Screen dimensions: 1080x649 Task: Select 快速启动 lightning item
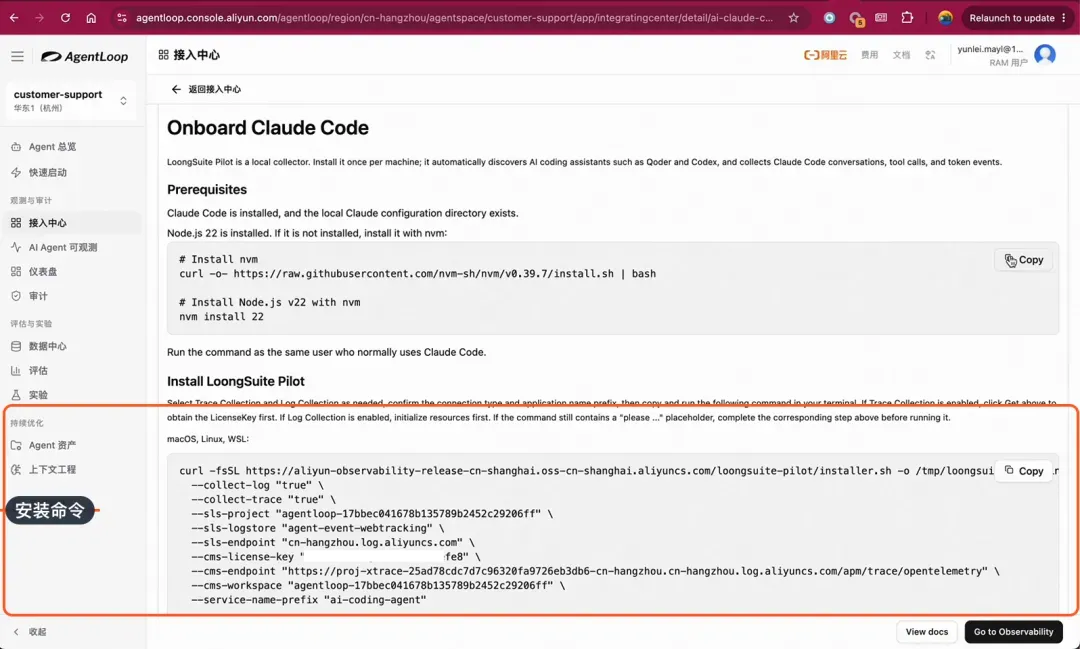40,172
